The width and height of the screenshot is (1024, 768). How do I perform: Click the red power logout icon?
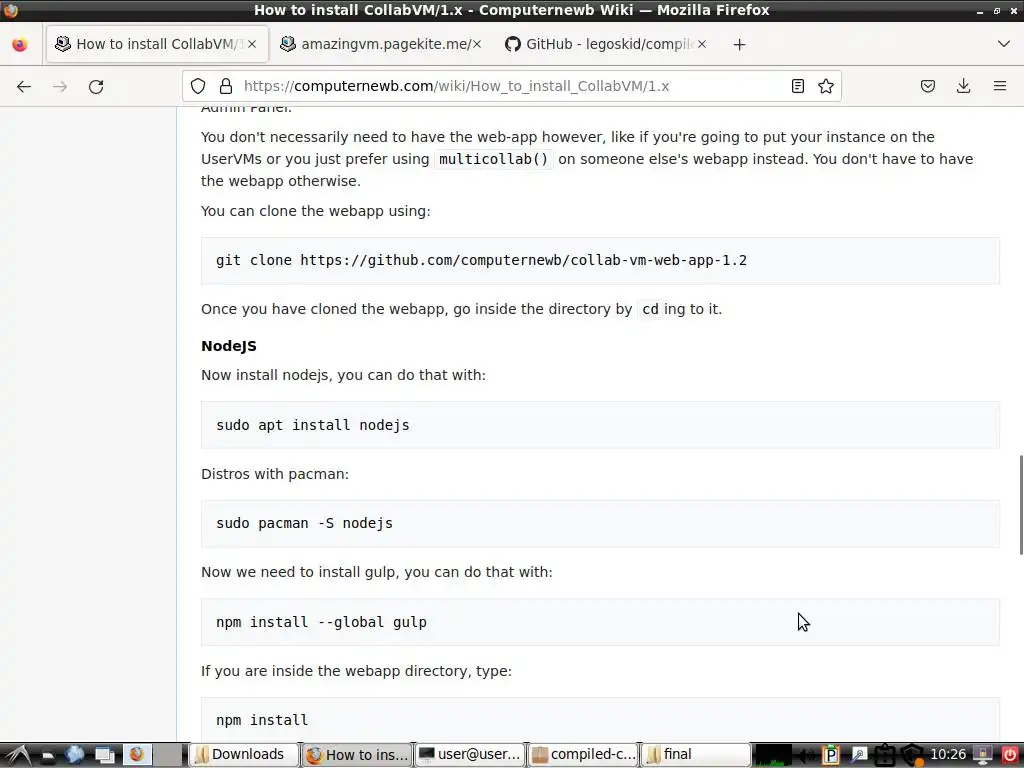pyautogui.click(x=1010, y=755)
